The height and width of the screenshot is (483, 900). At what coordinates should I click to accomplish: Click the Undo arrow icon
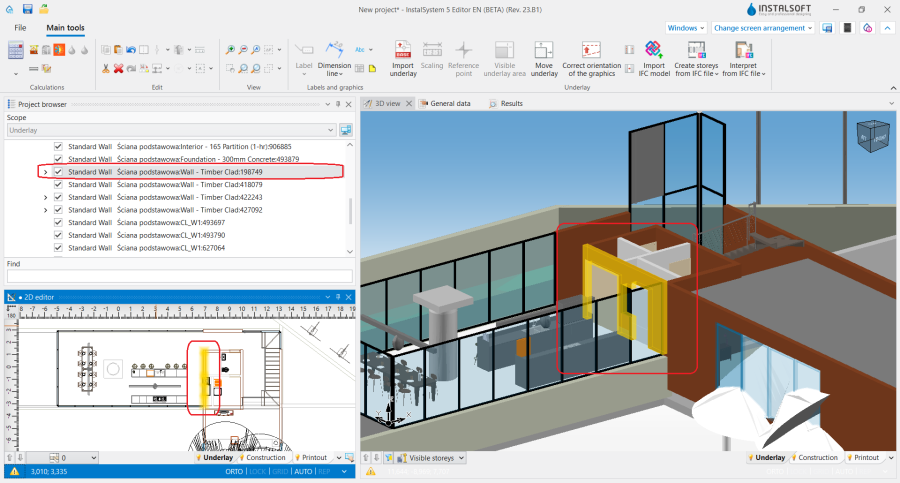(x=131, y=50)
